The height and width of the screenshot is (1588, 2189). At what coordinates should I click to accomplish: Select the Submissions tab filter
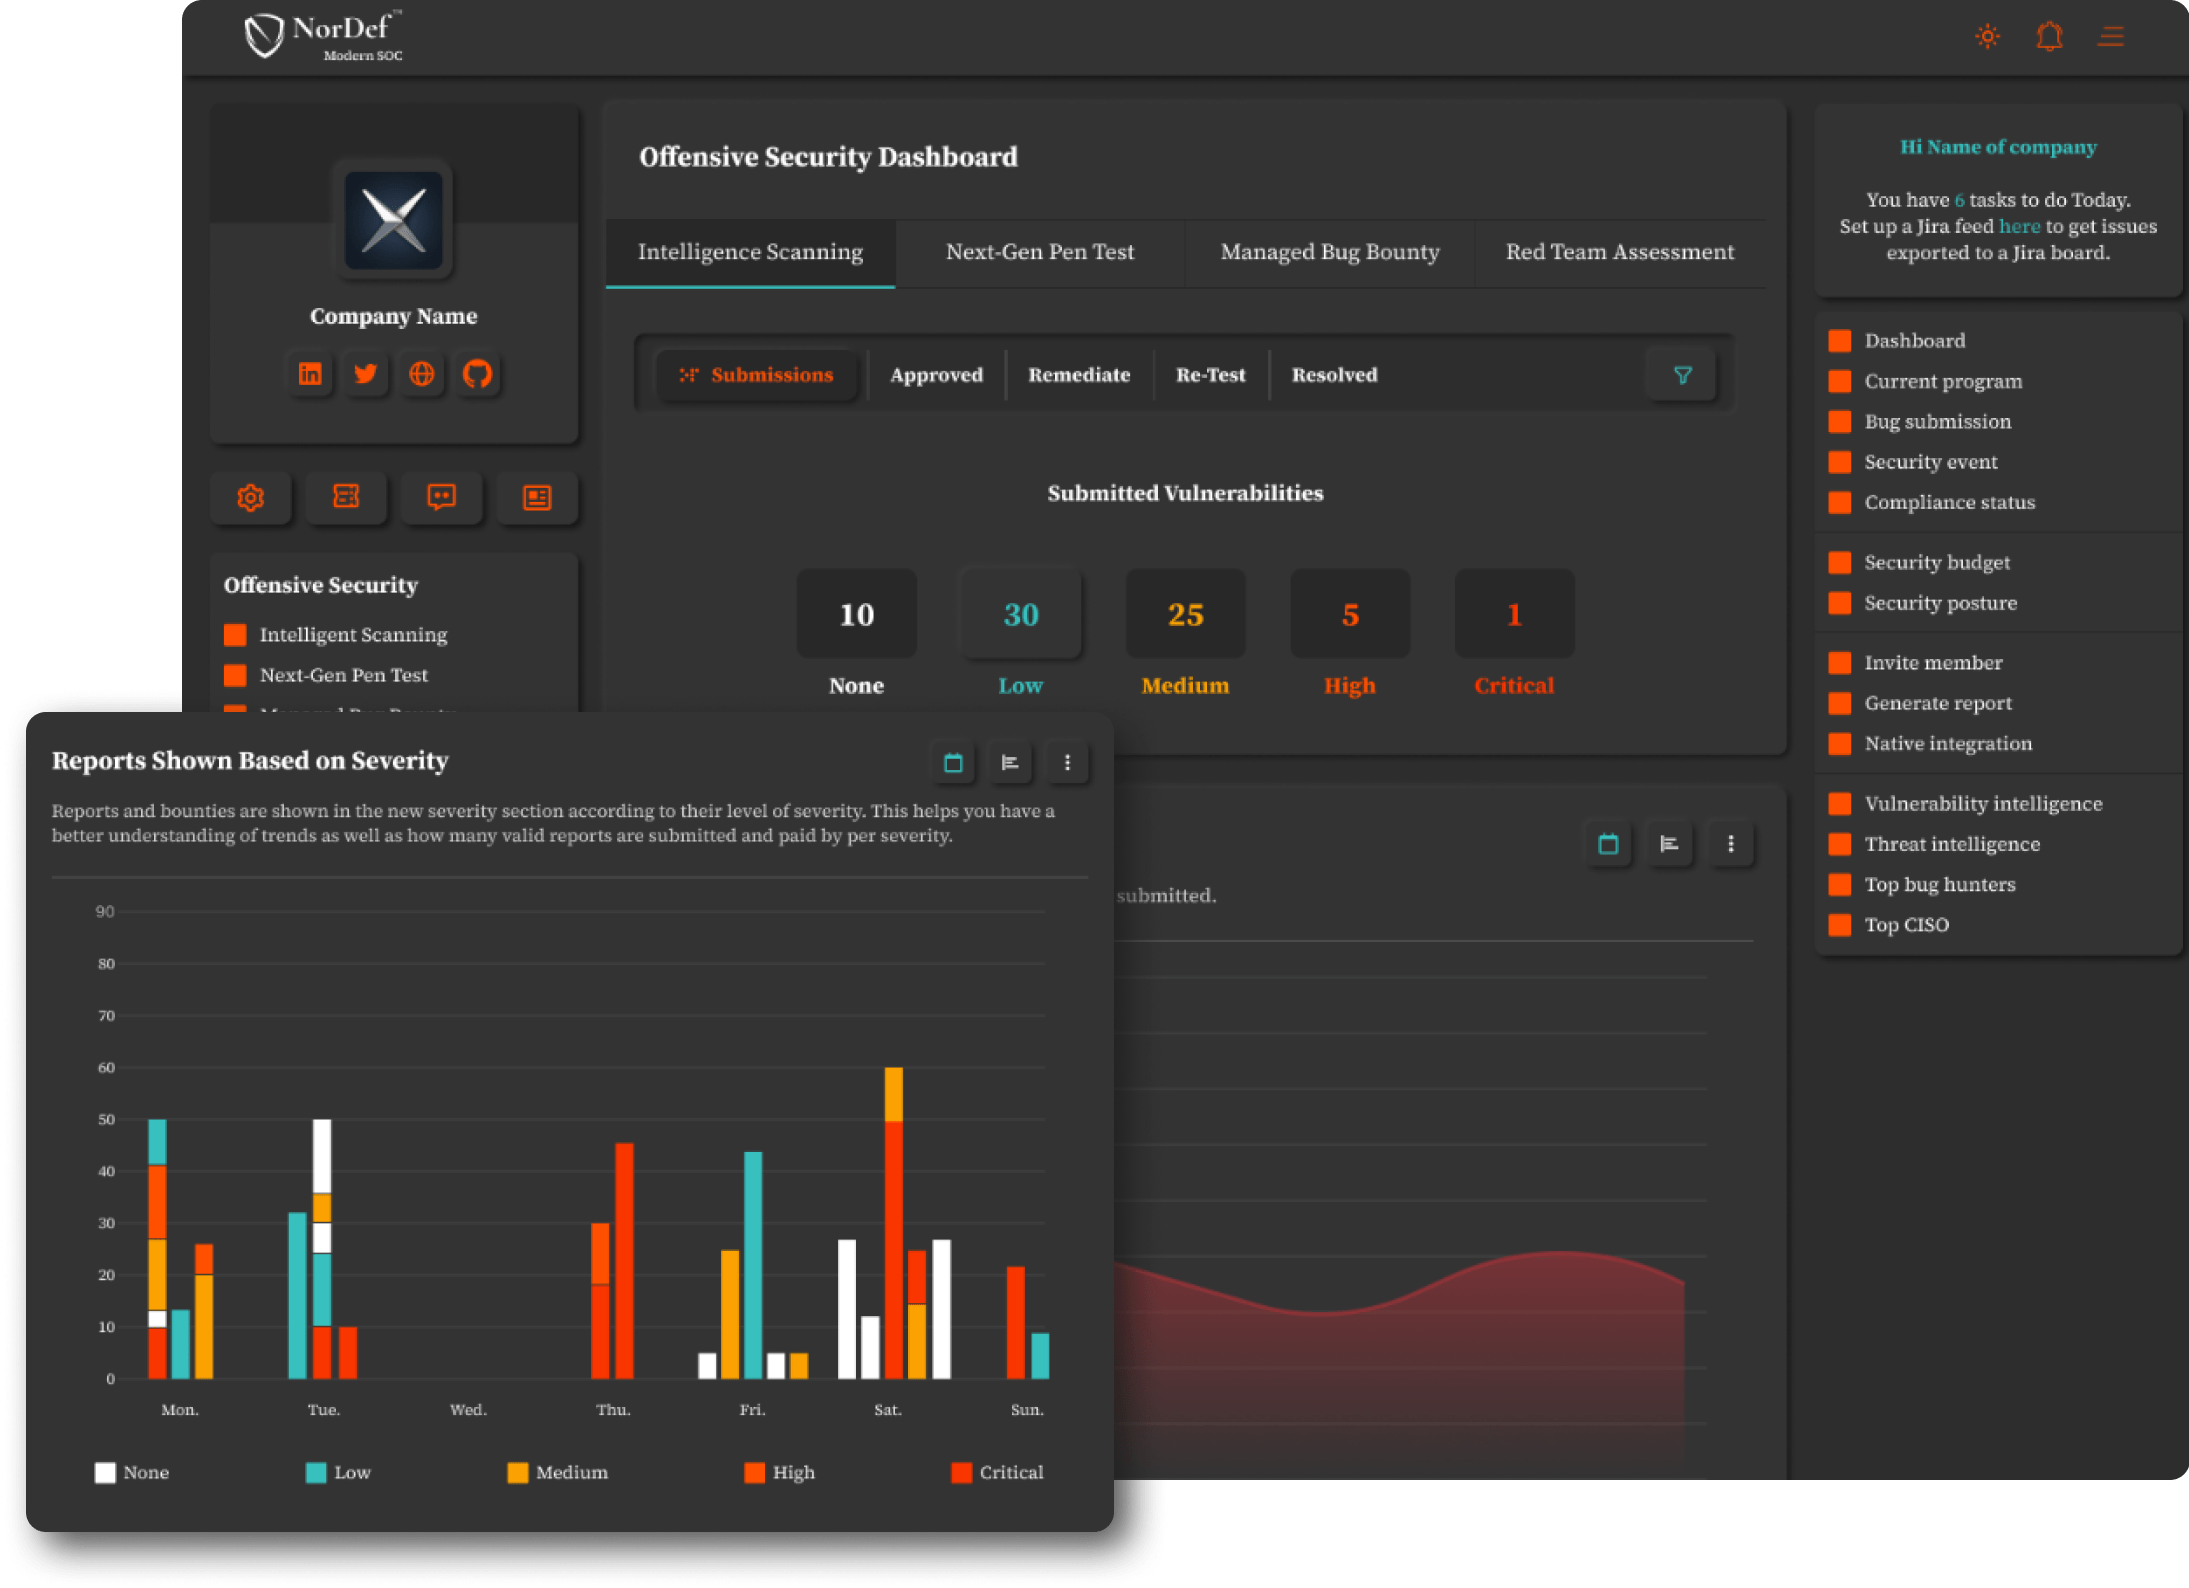(755, 376)
